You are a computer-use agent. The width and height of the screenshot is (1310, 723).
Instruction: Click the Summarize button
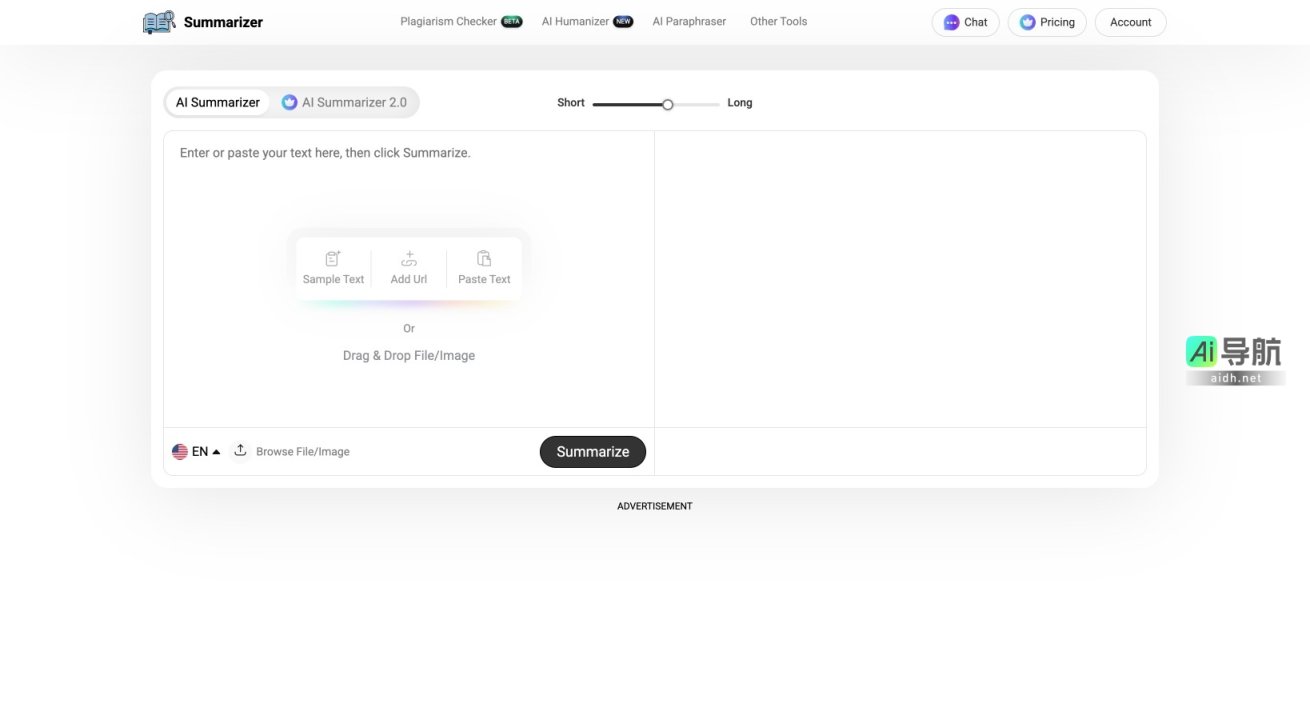(x=592, y=451)
